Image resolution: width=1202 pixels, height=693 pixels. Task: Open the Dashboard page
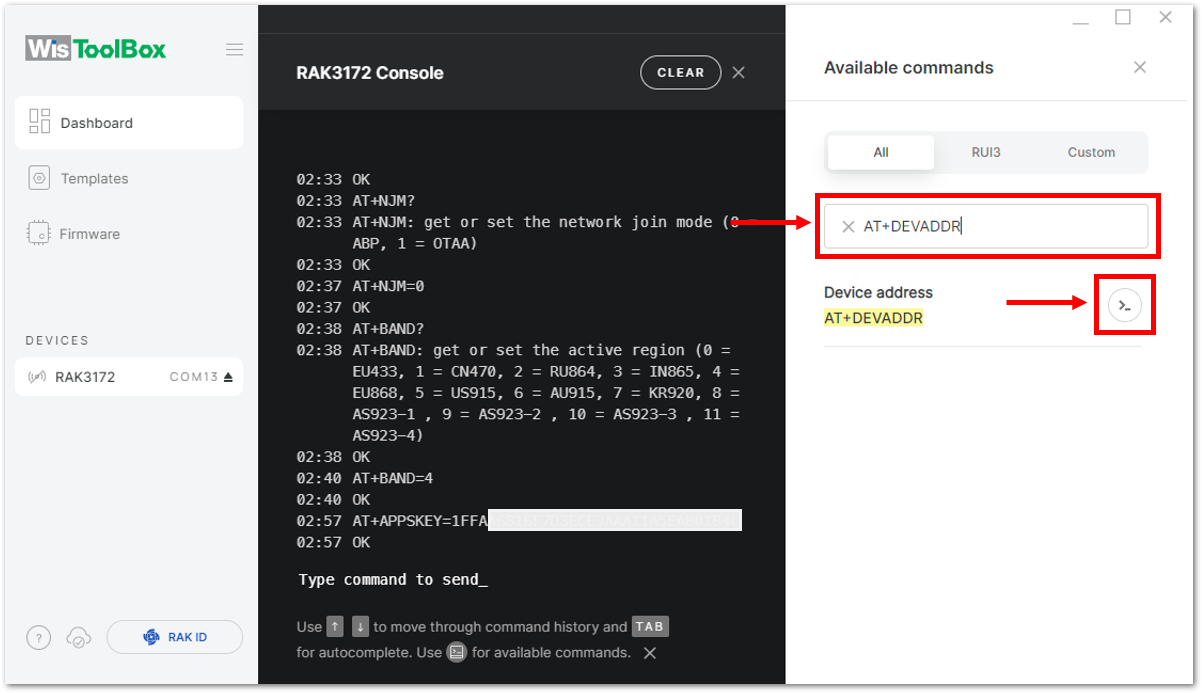click(x=129, y=123)
